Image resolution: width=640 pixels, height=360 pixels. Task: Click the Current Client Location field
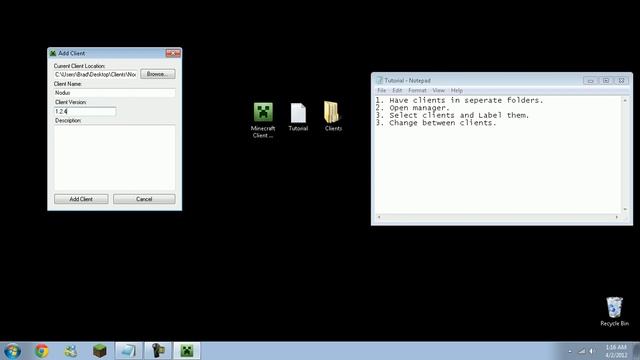click(96, 74)
